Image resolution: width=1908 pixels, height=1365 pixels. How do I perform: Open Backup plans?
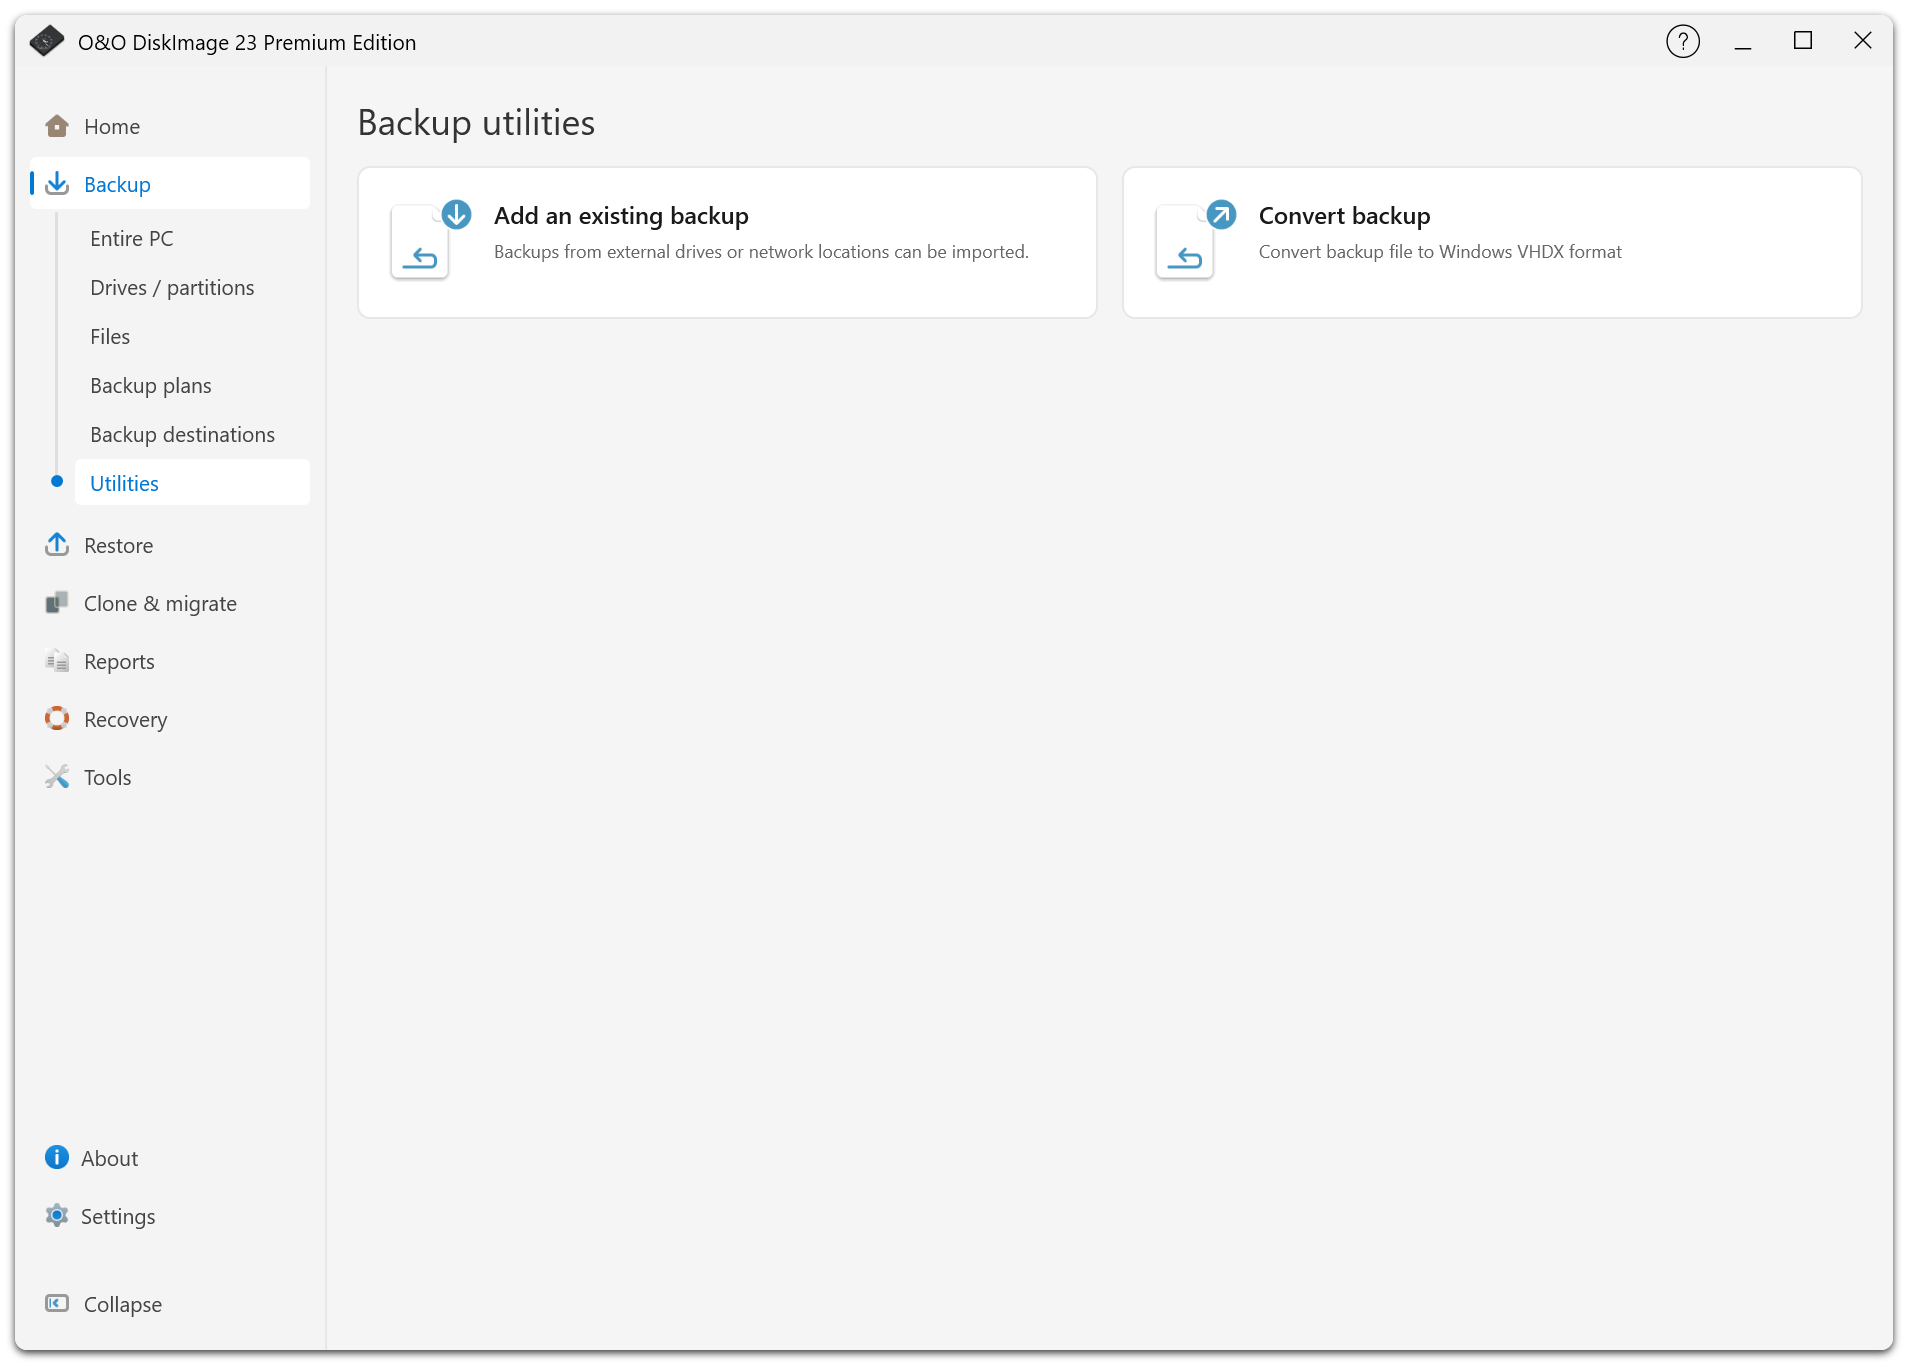coord(192,385)
